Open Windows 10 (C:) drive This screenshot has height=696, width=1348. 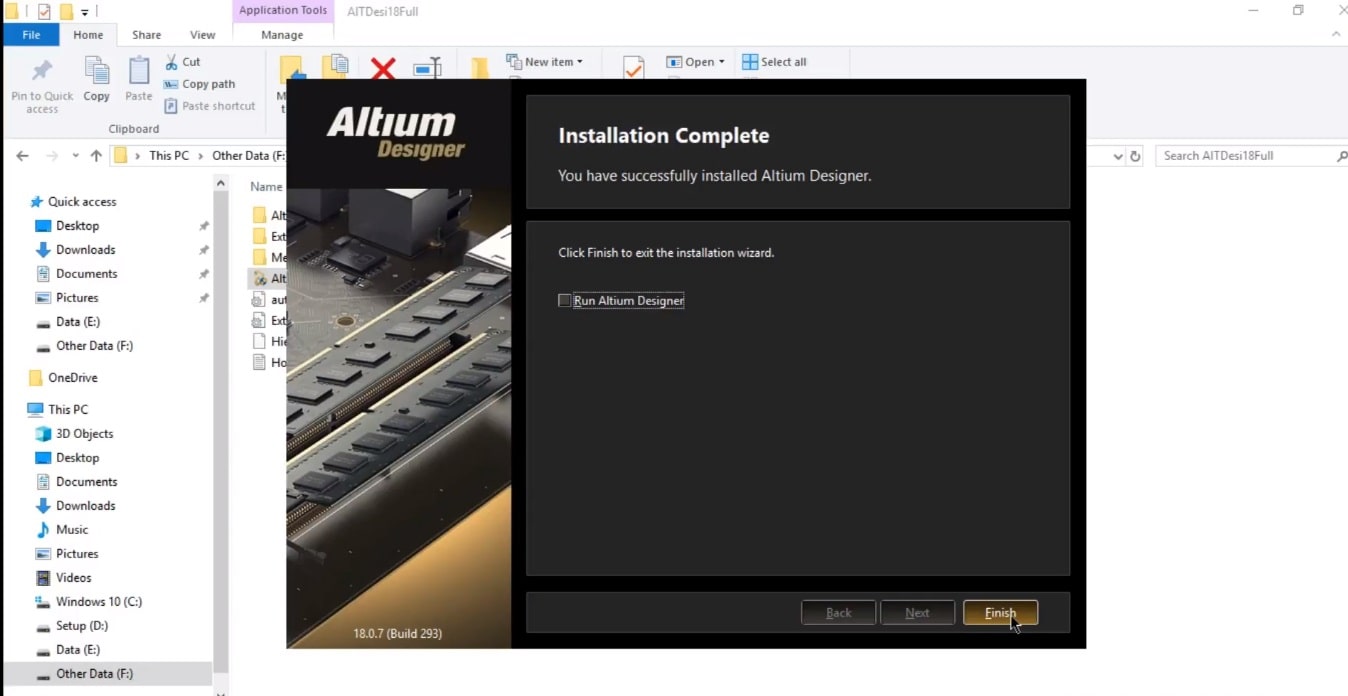[x=99, y=602]
